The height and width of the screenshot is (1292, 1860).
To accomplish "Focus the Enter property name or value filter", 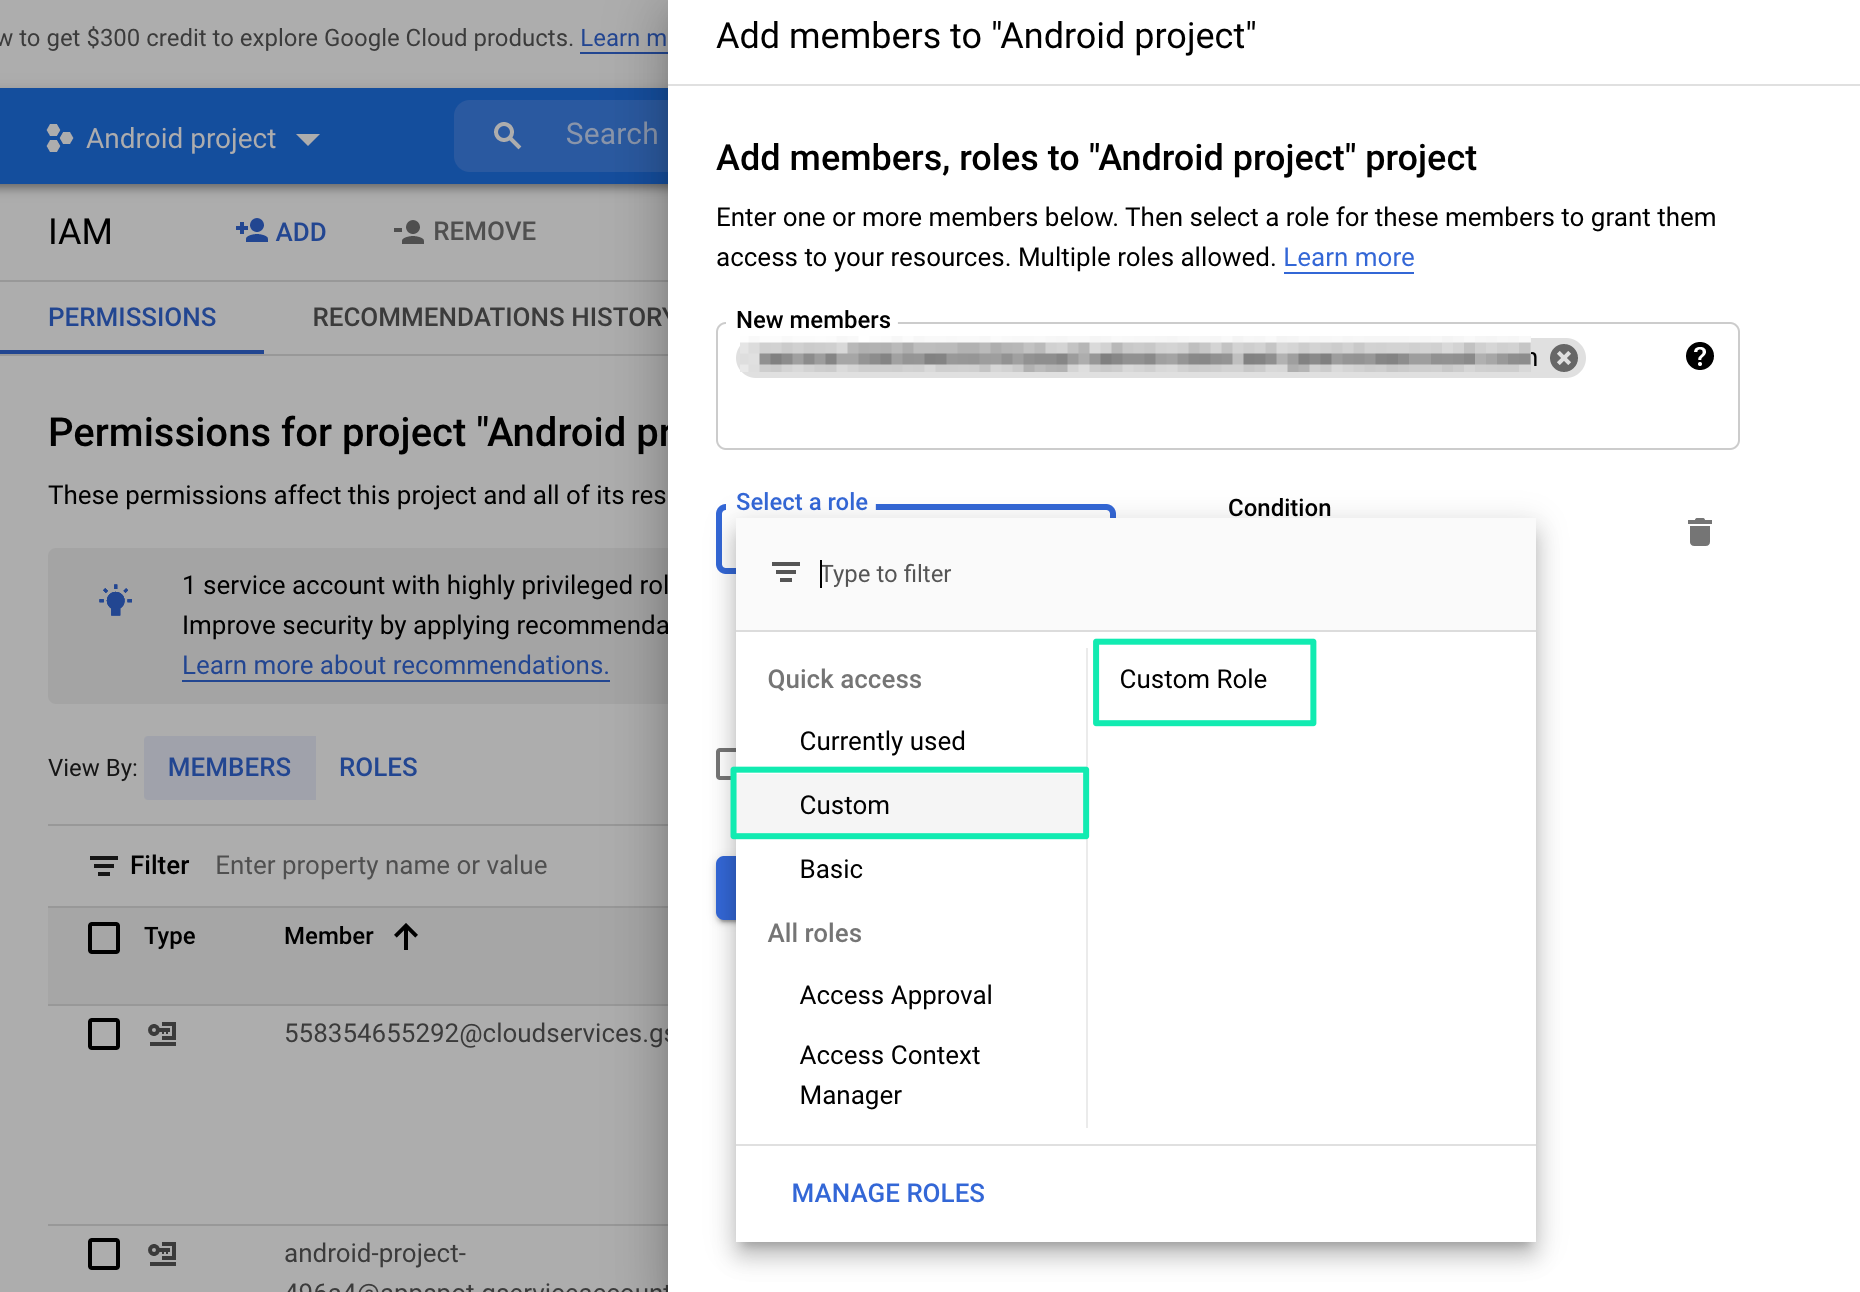I will [x=381, y=865].
